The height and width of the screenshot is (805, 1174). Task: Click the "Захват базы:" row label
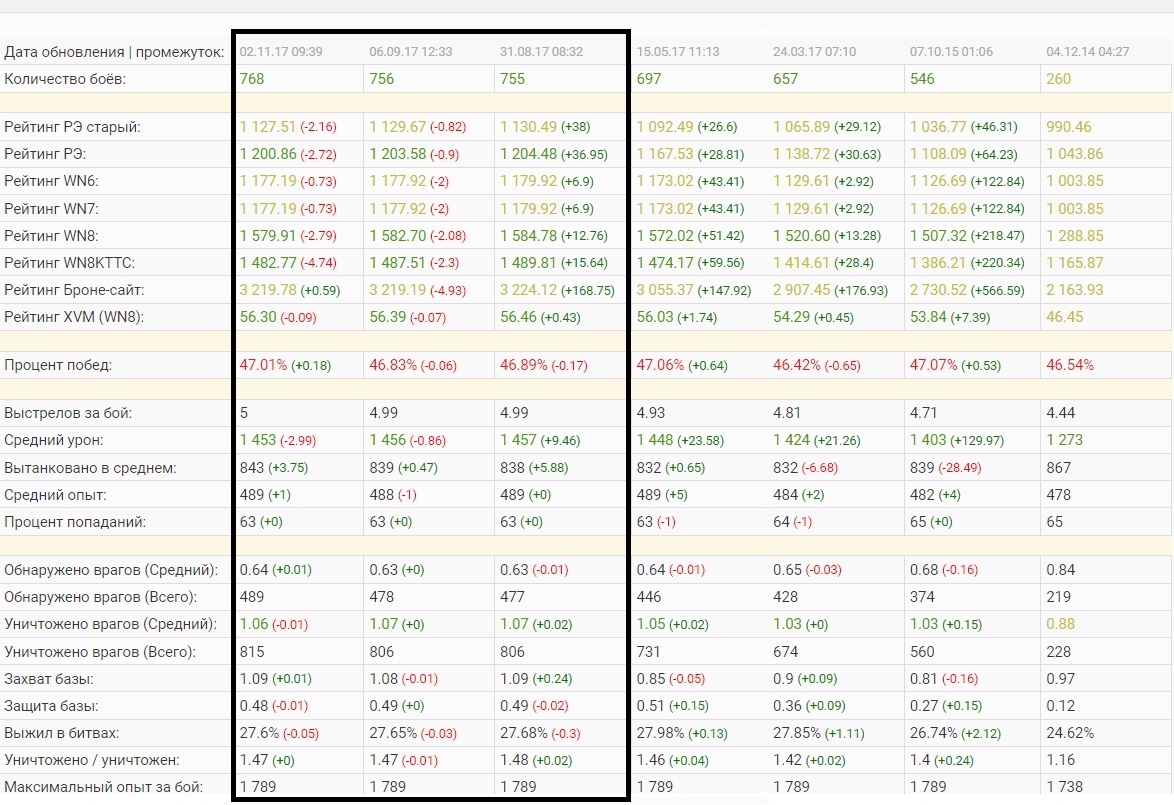click(x=49, y=678)
